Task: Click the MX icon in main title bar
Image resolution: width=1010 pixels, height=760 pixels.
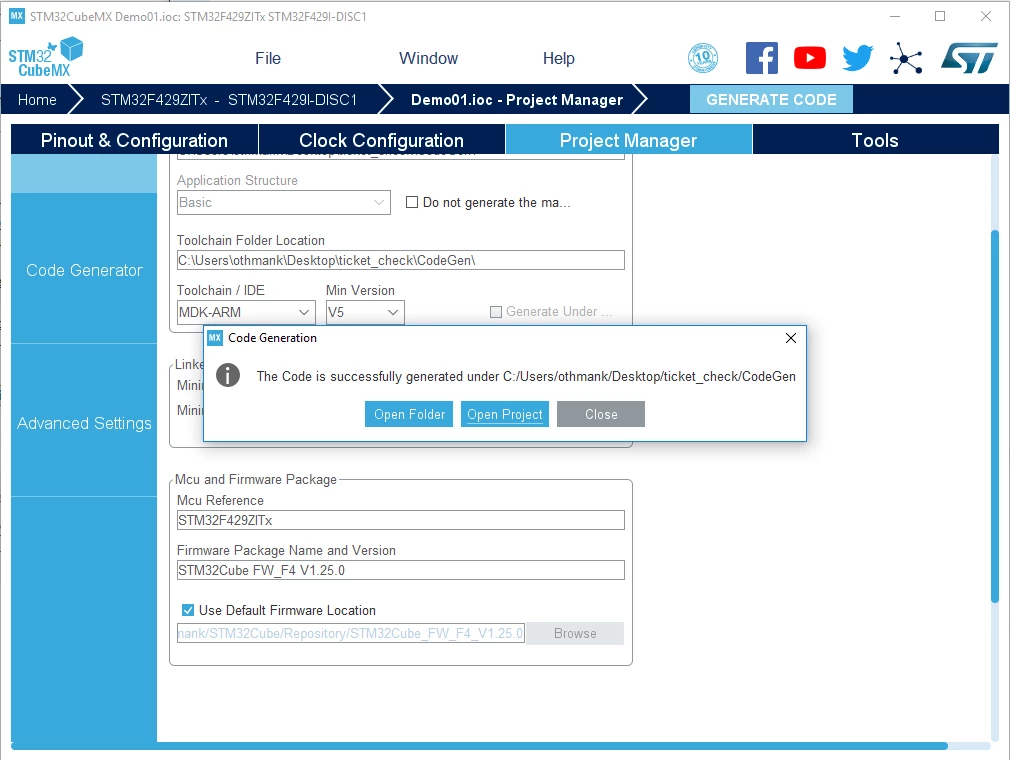Action: tap(17, 16)
